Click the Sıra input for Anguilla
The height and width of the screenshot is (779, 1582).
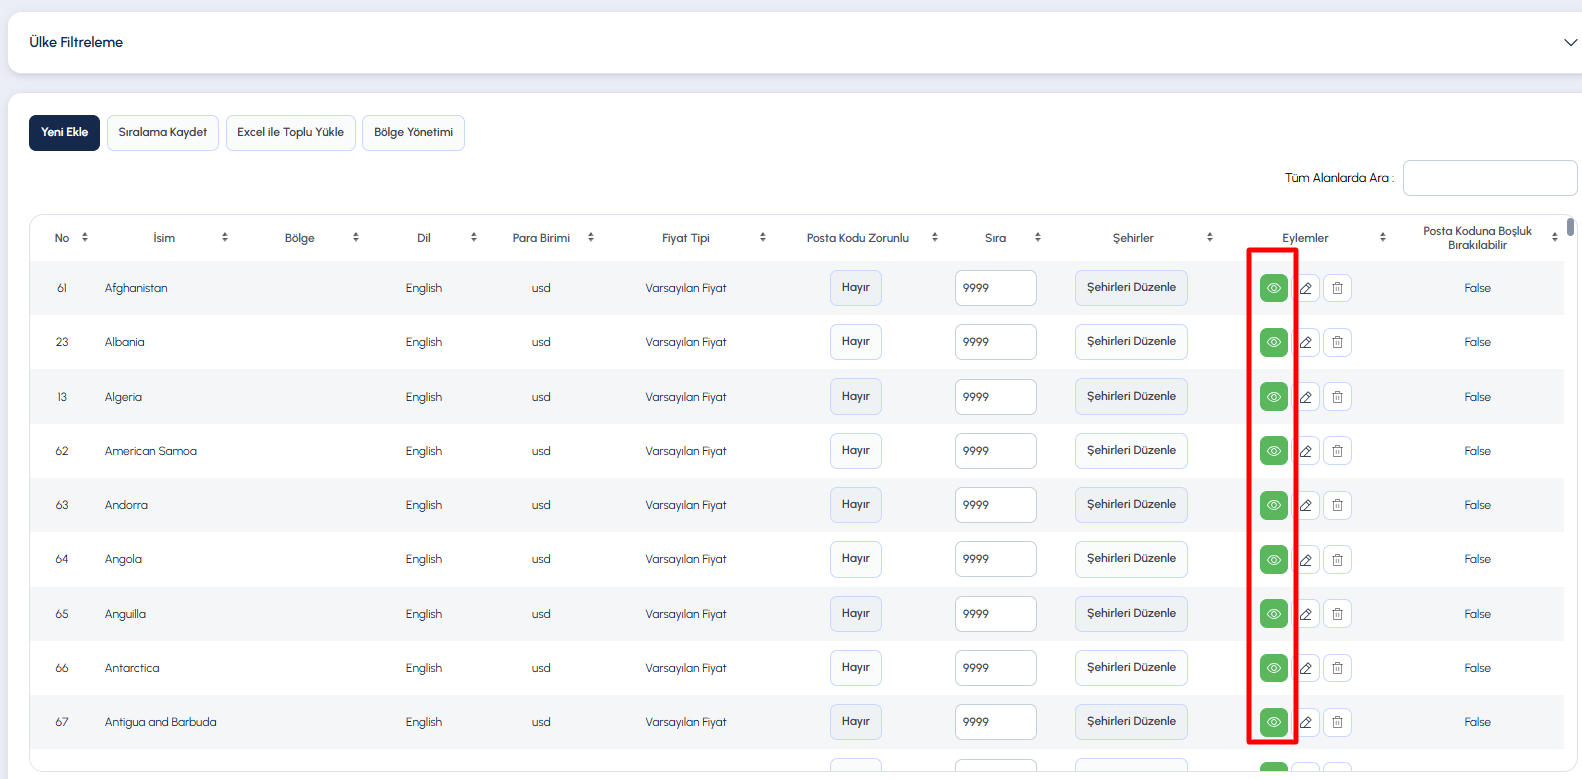tap(996, 614)
